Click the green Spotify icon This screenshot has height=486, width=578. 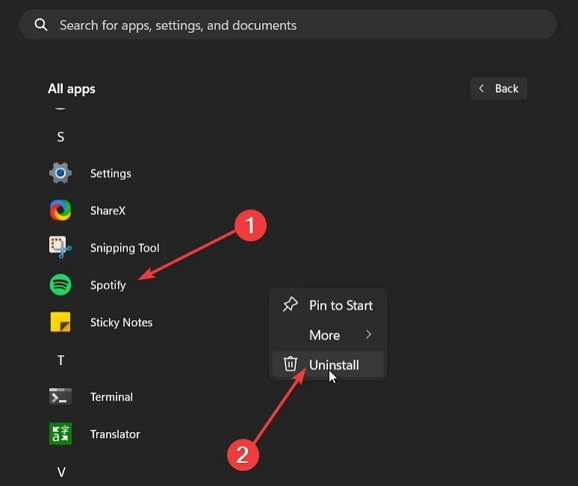click(x=60, y=285)
